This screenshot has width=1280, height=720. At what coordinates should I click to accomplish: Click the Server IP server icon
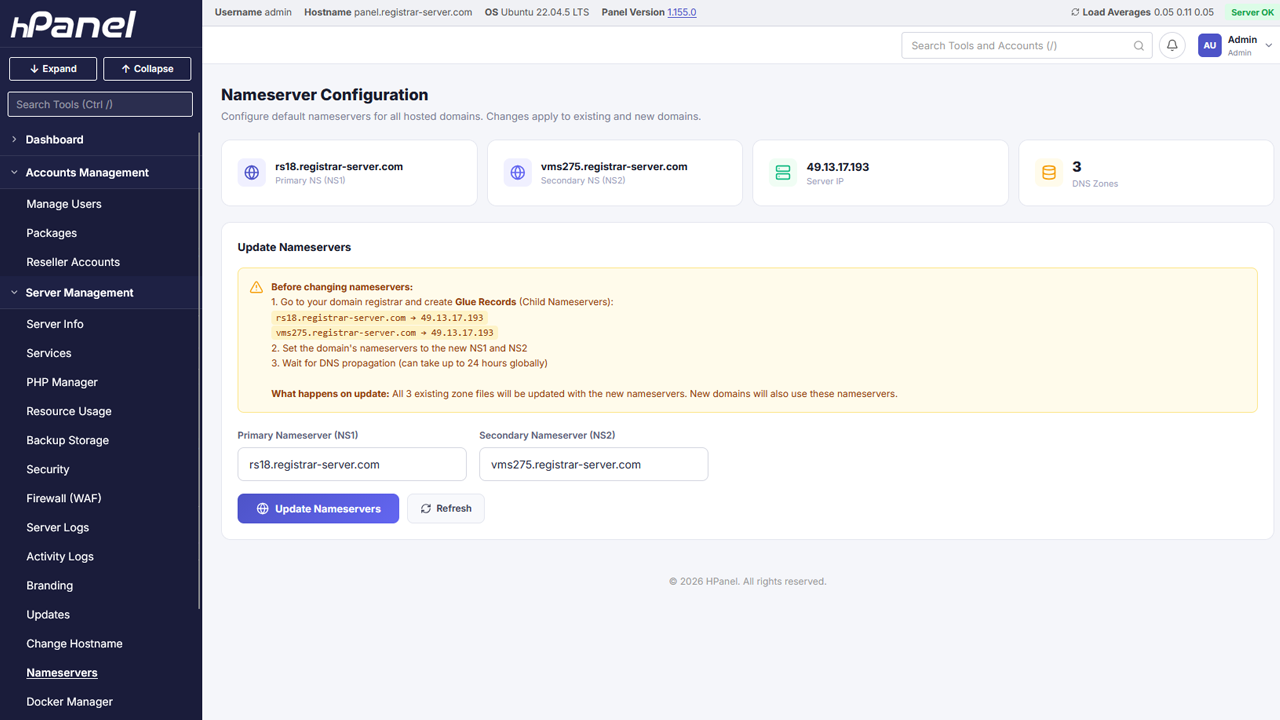(x=783, y=173)
